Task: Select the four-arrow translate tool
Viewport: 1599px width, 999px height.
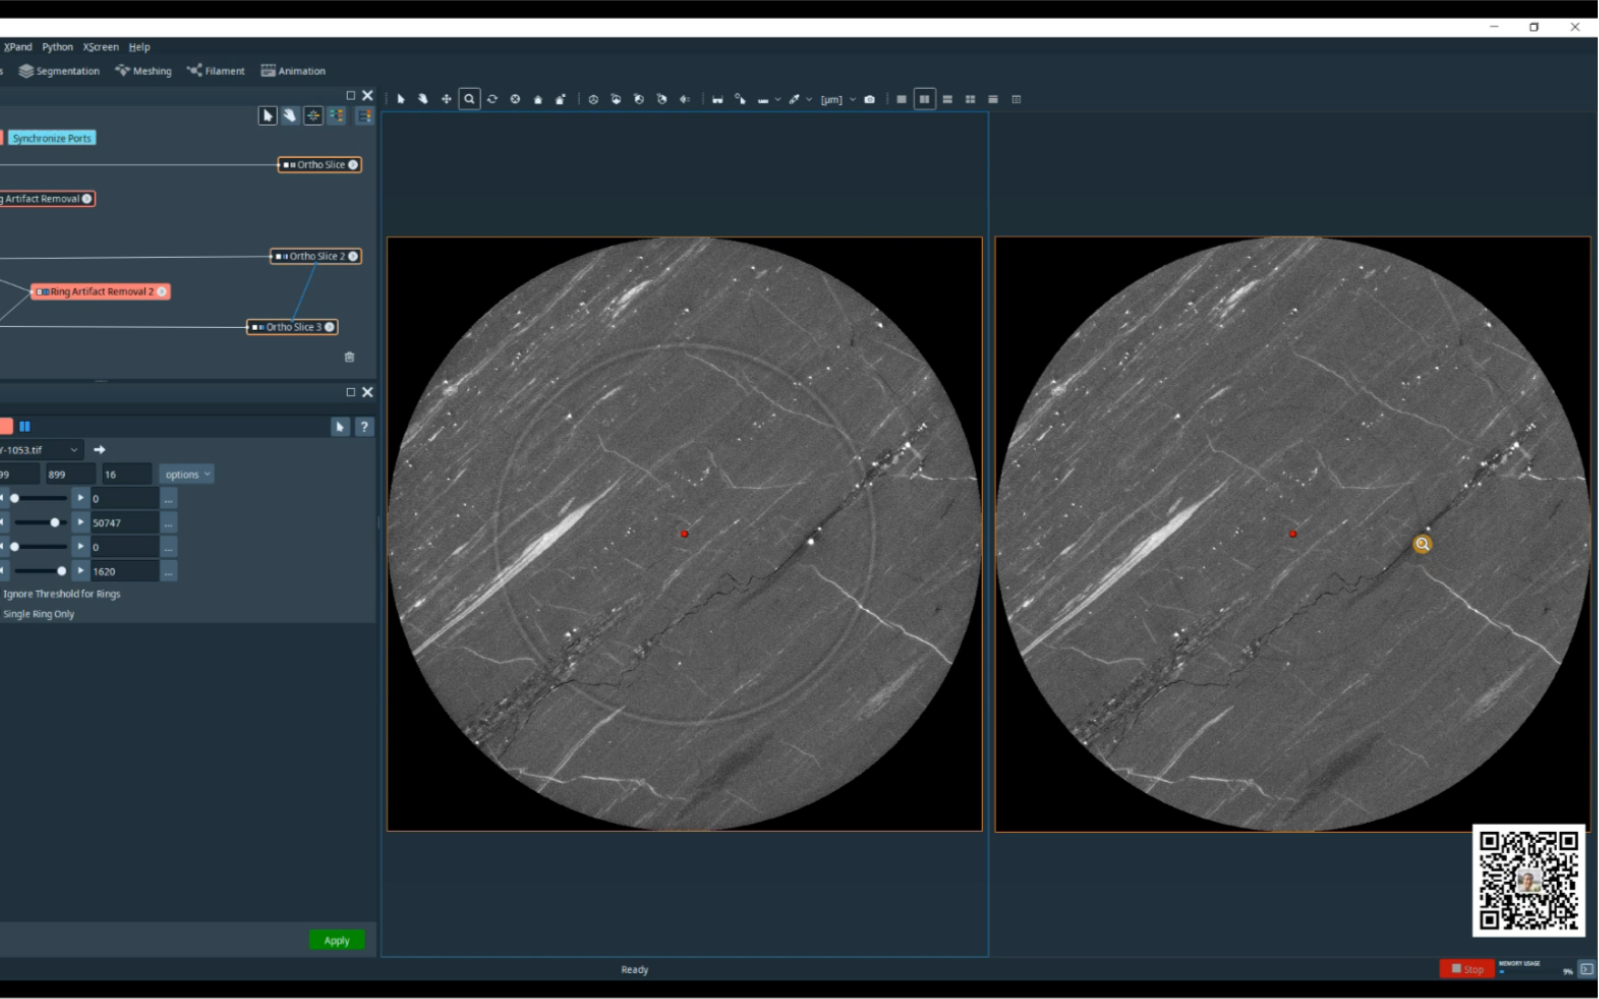Action: pyautogui.click(x=446, y=99)
